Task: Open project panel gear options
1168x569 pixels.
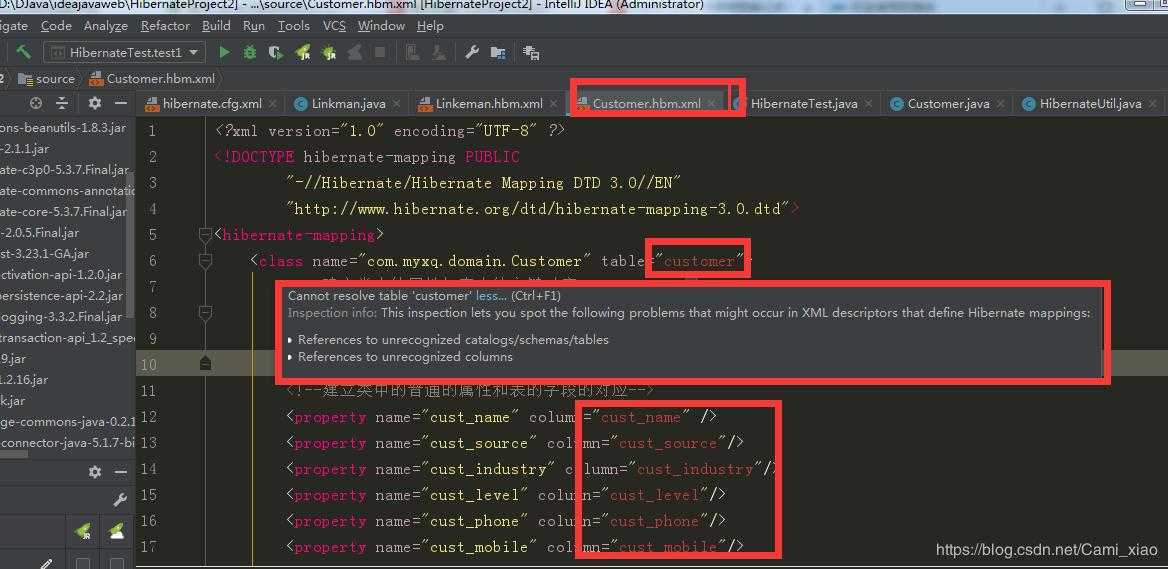Action: 95,103
